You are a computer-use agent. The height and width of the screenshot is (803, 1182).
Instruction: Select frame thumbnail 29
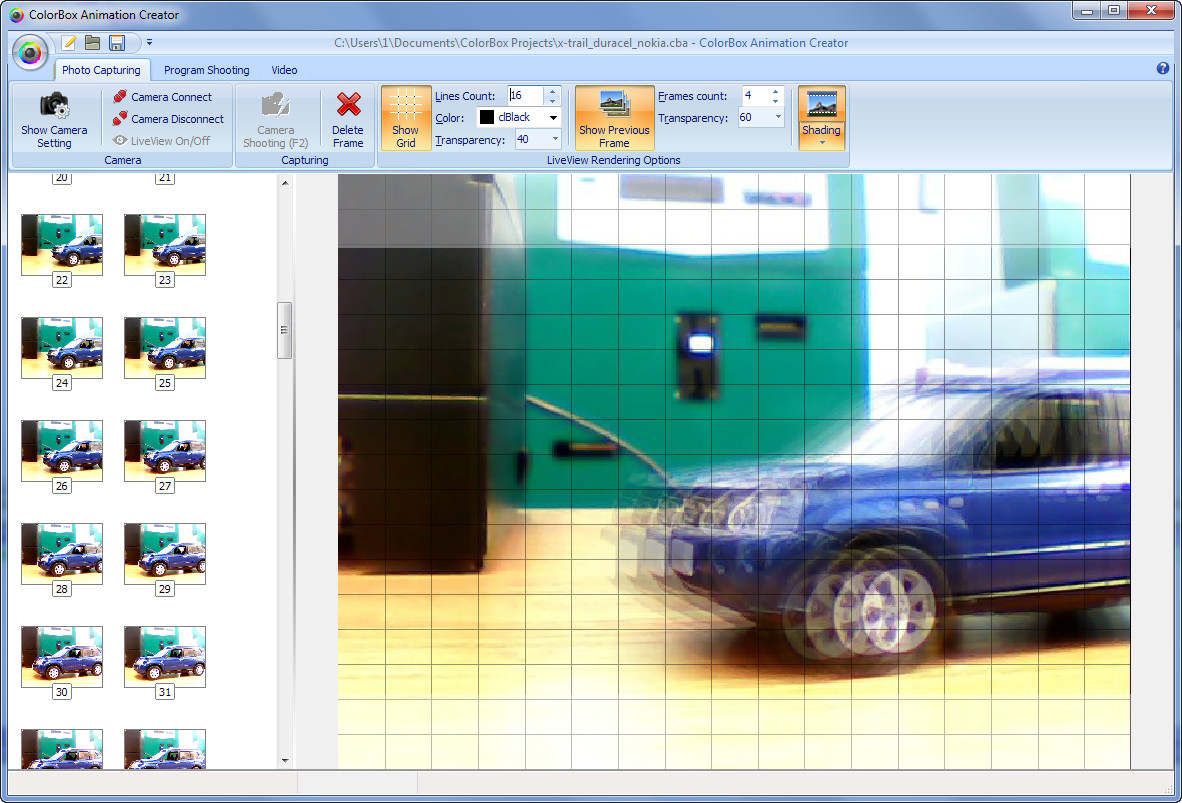coord(164,553)
